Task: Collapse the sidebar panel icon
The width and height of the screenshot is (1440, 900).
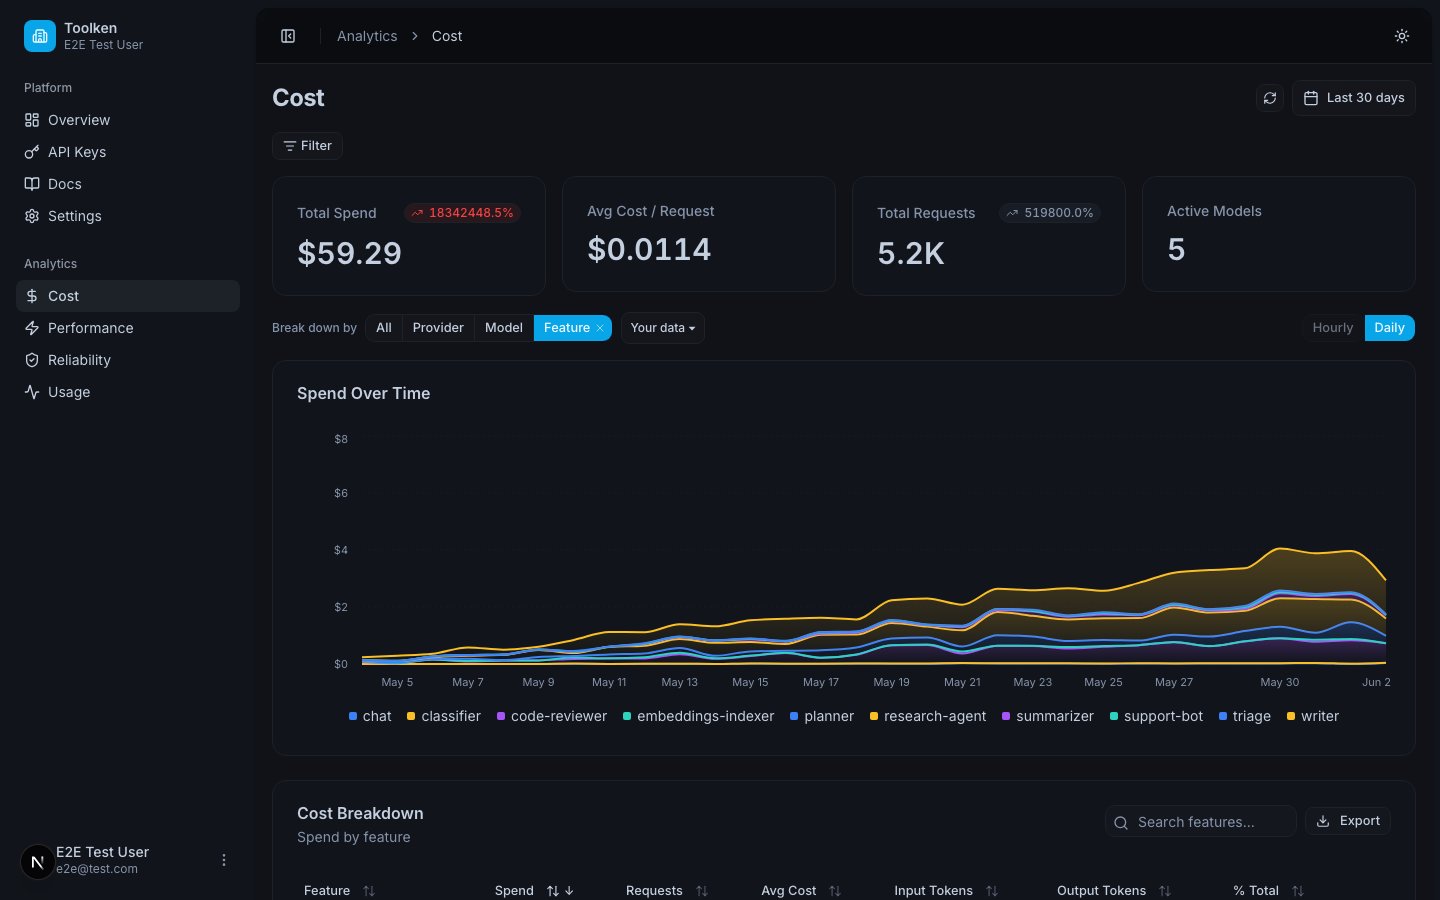Action: point(288,36)
